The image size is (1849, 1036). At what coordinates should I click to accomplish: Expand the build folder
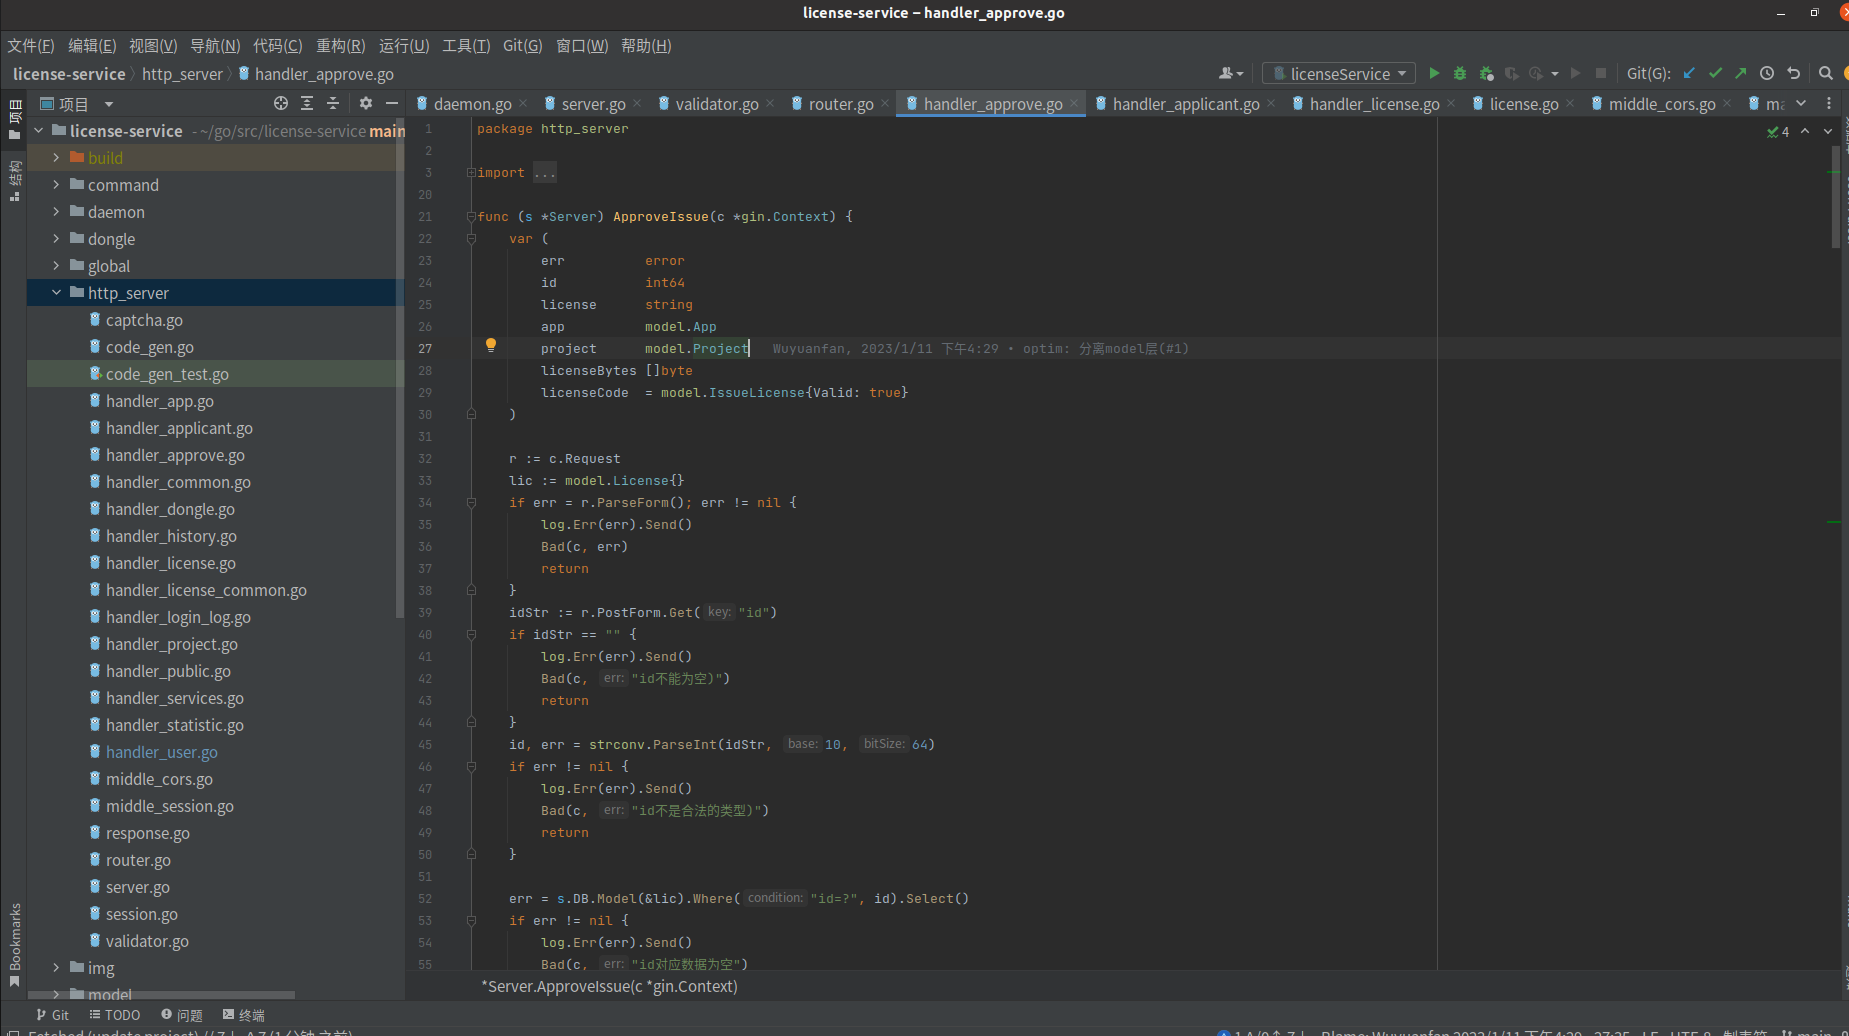tap(56, 158)
